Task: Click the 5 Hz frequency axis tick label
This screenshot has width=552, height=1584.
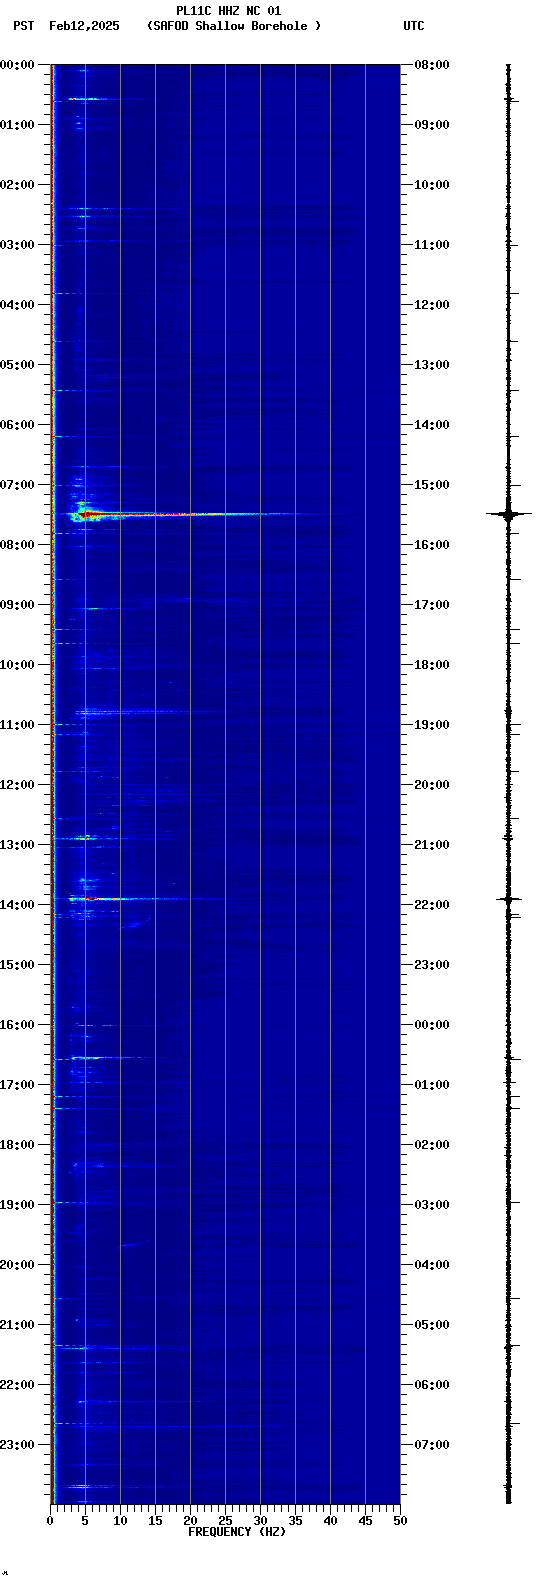Action: [85, 1521]
